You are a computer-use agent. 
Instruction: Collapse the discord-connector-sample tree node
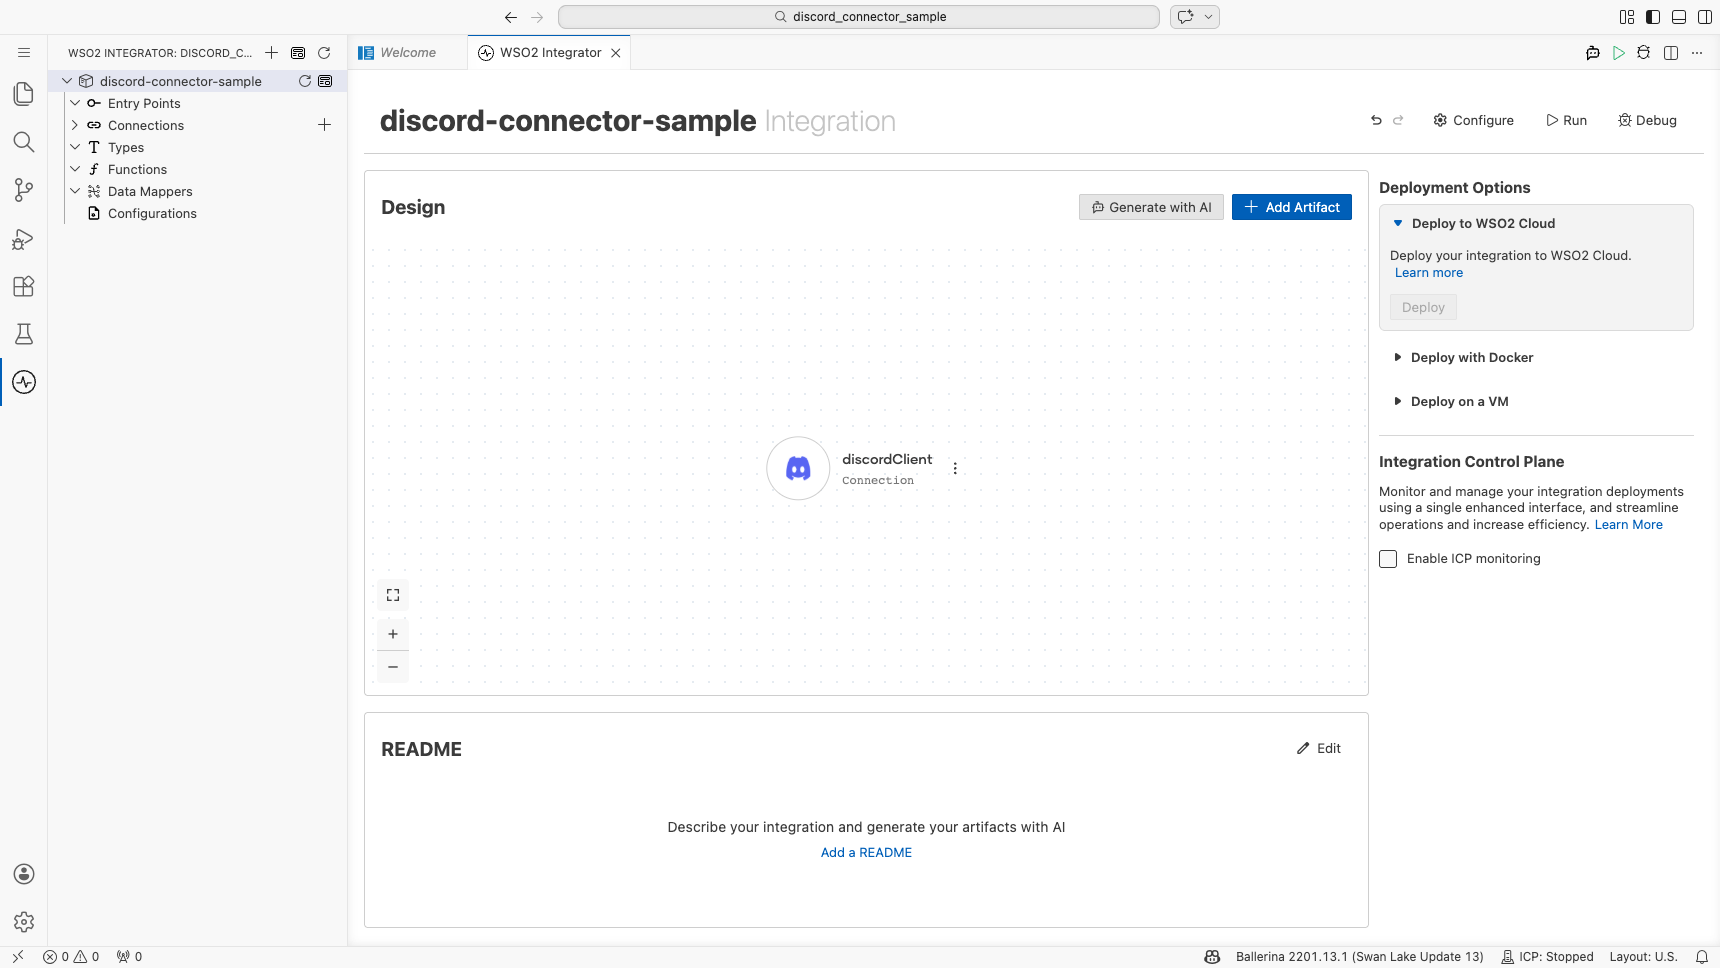coord(67,81)
